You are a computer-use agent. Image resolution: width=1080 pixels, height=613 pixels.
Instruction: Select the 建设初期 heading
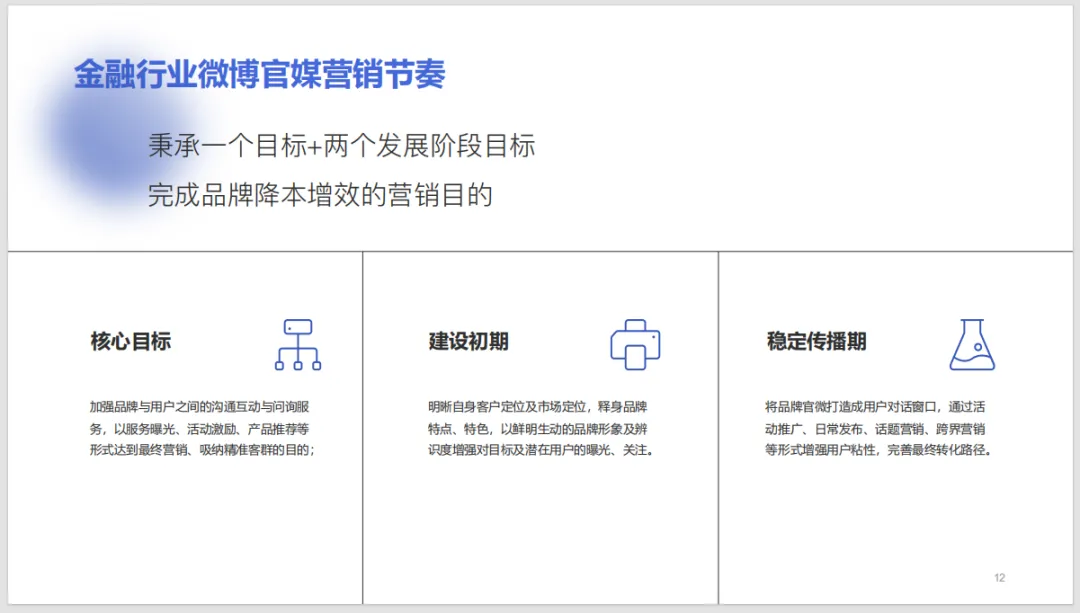(468, 341)
